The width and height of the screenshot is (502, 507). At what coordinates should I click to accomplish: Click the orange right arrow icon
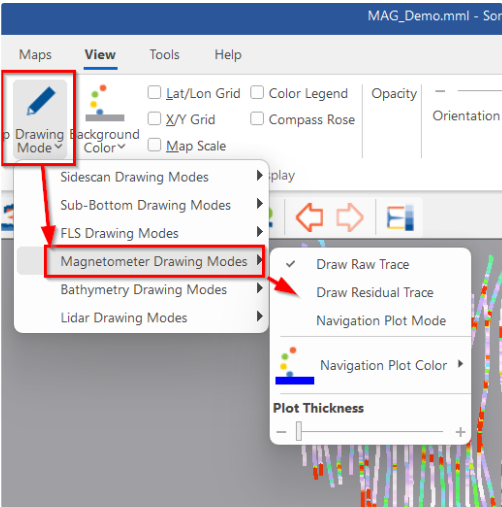point(350,218)
